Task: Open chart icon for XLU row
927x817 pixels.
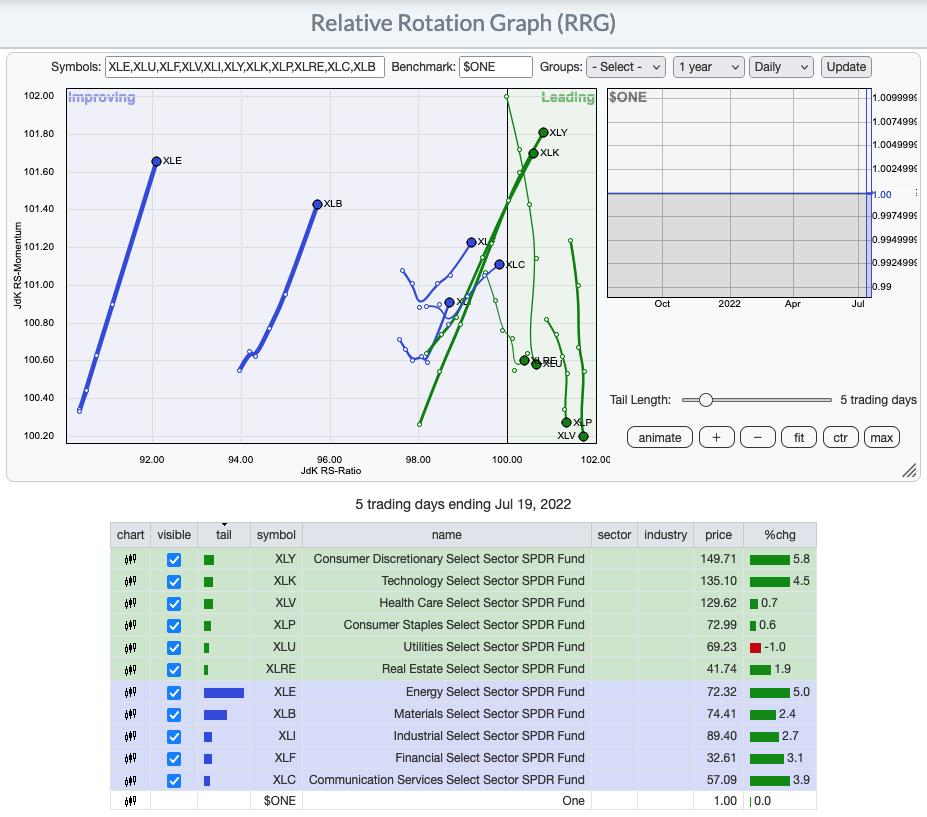Action: pos(130,647)
